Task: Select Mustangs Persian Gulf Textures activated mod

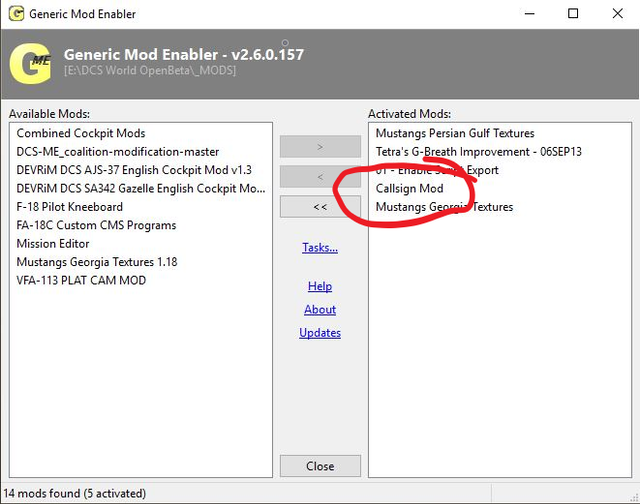Action: 455,133
